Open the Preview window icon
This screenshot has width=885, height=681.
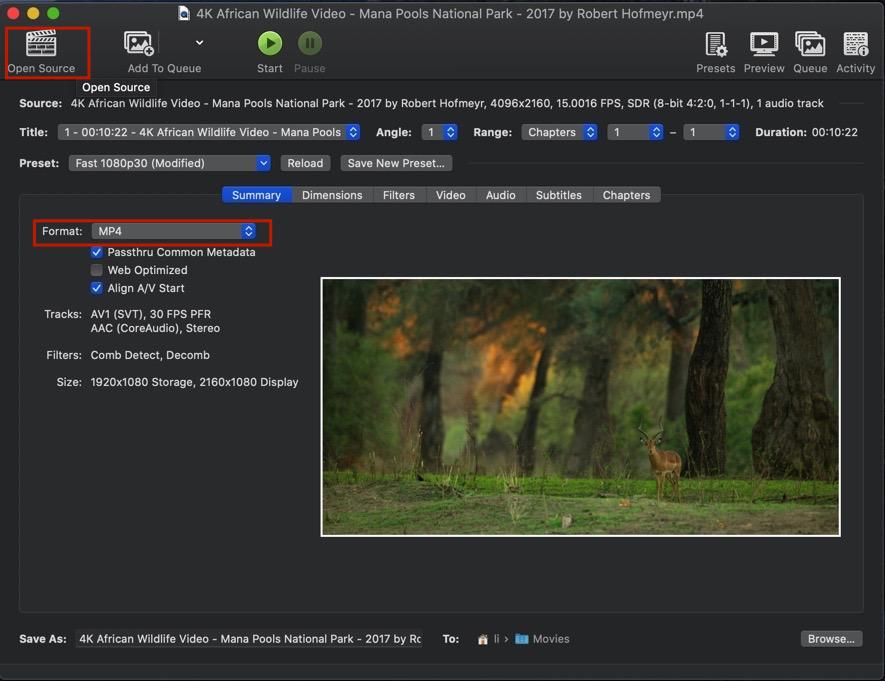pos(763,43)
